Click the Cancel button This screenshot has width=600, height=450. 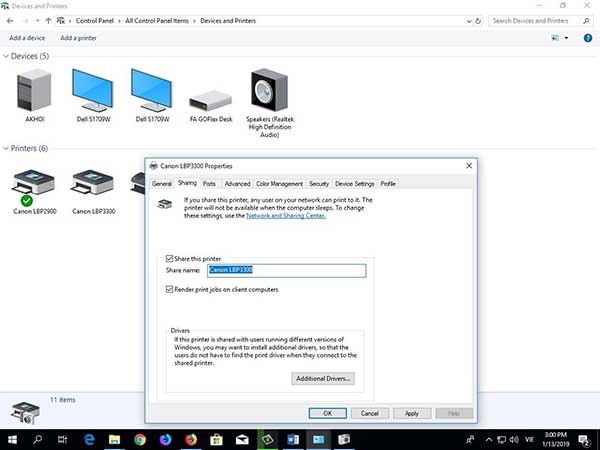click(370, 413)
